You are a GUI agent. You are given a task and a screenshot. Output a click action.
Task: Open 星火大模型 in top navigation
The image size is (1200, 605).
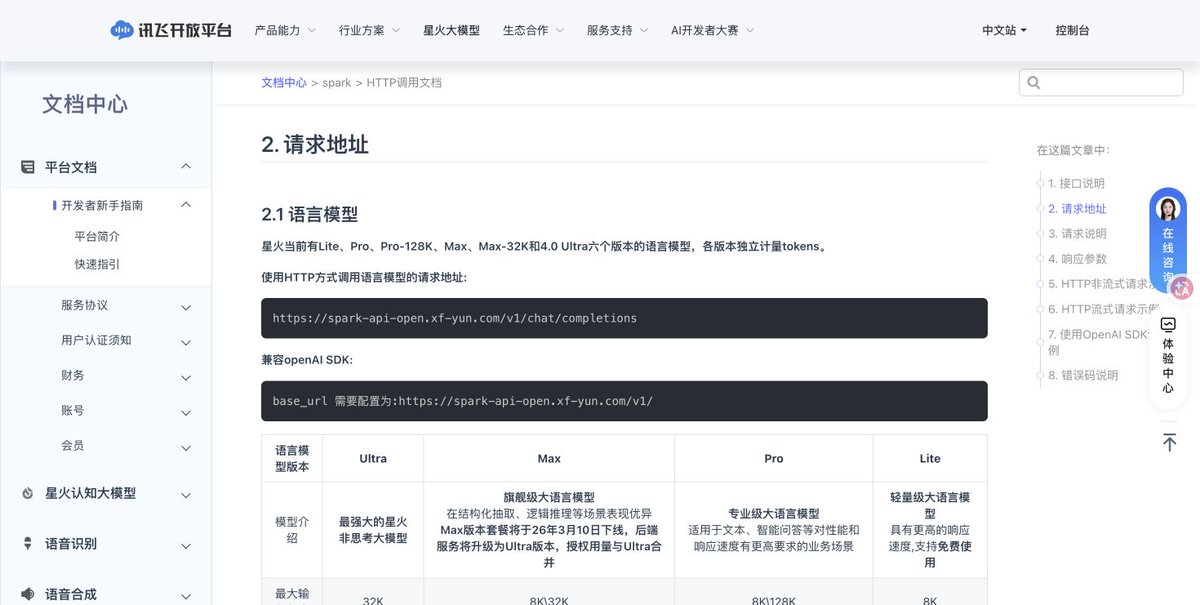pyautogui.click(x=451, y=30)
